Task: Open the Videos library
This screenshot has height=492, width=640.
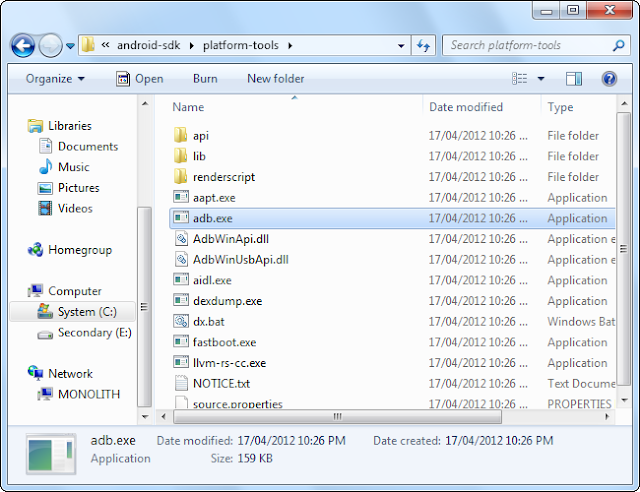Action: [x=65, y=208]
